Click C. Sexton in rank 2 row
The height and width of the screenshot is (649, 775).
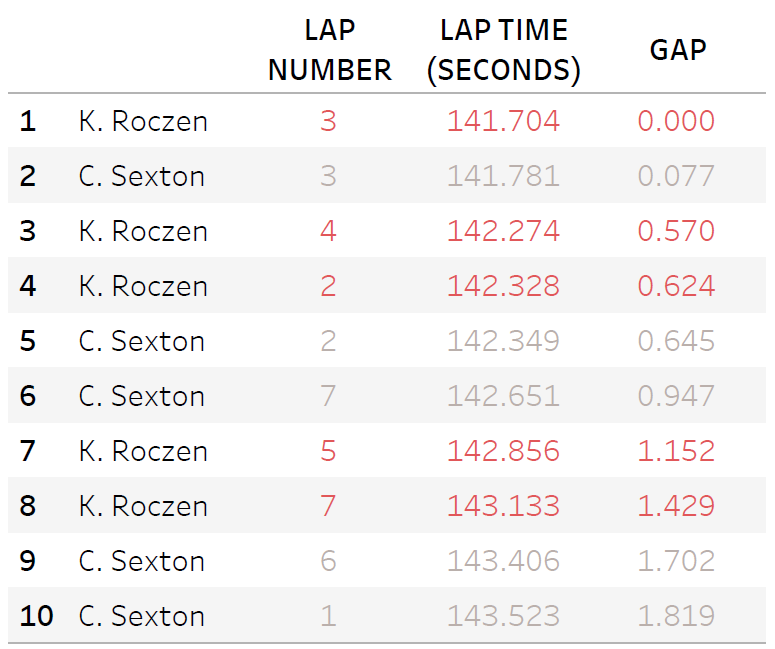tap(142, 177)
